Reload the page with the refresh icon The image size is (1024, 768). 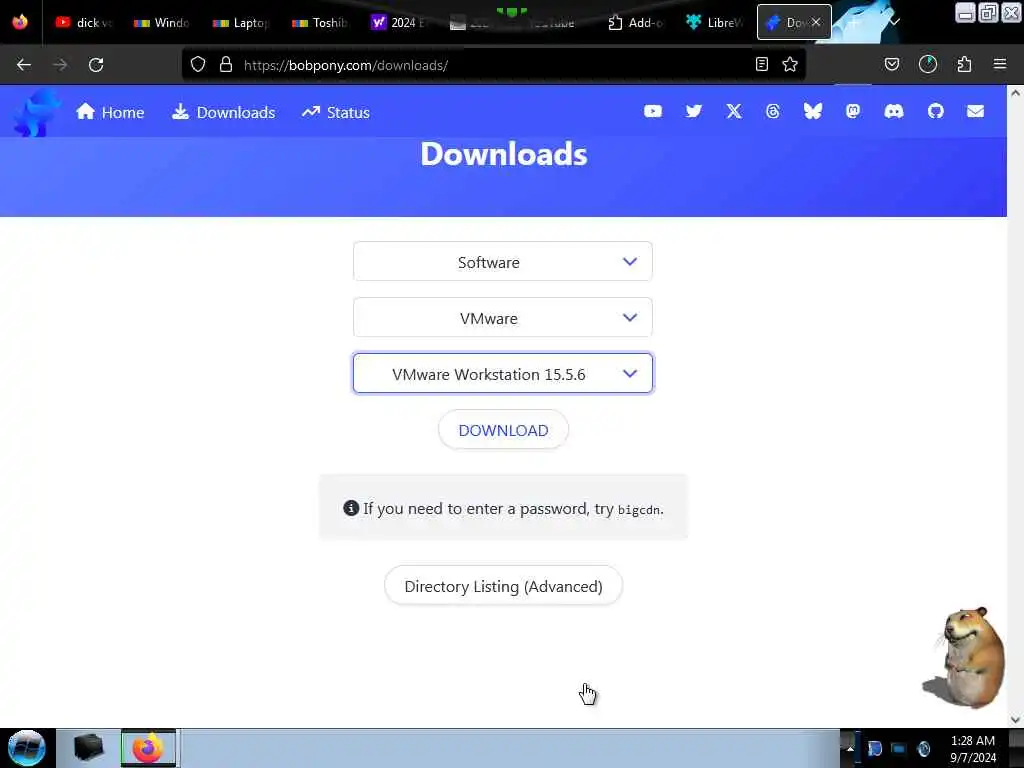click(96, 65)
